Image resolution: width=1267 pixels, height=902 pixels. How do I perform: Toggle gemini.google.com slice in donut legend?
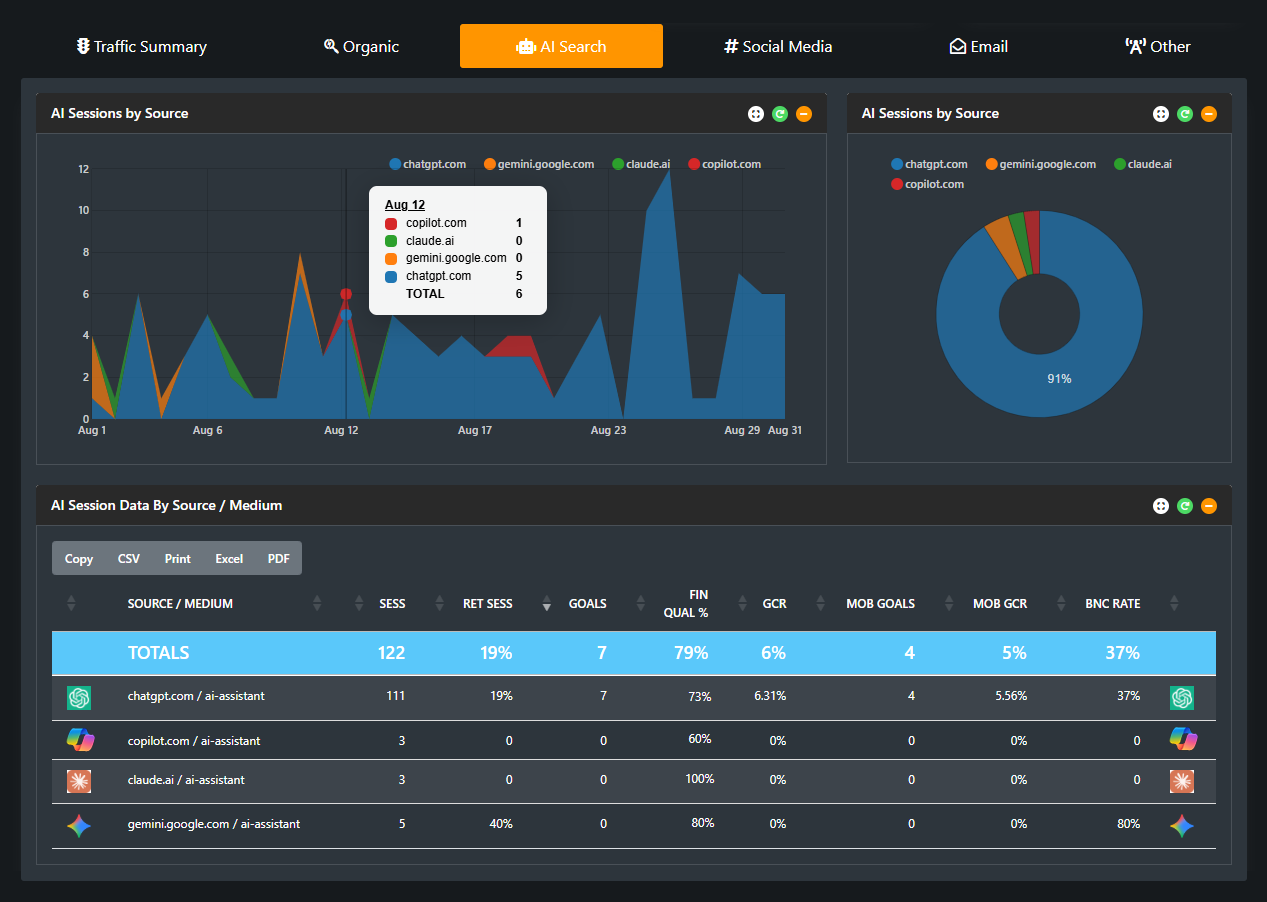tap(1040, 164)
